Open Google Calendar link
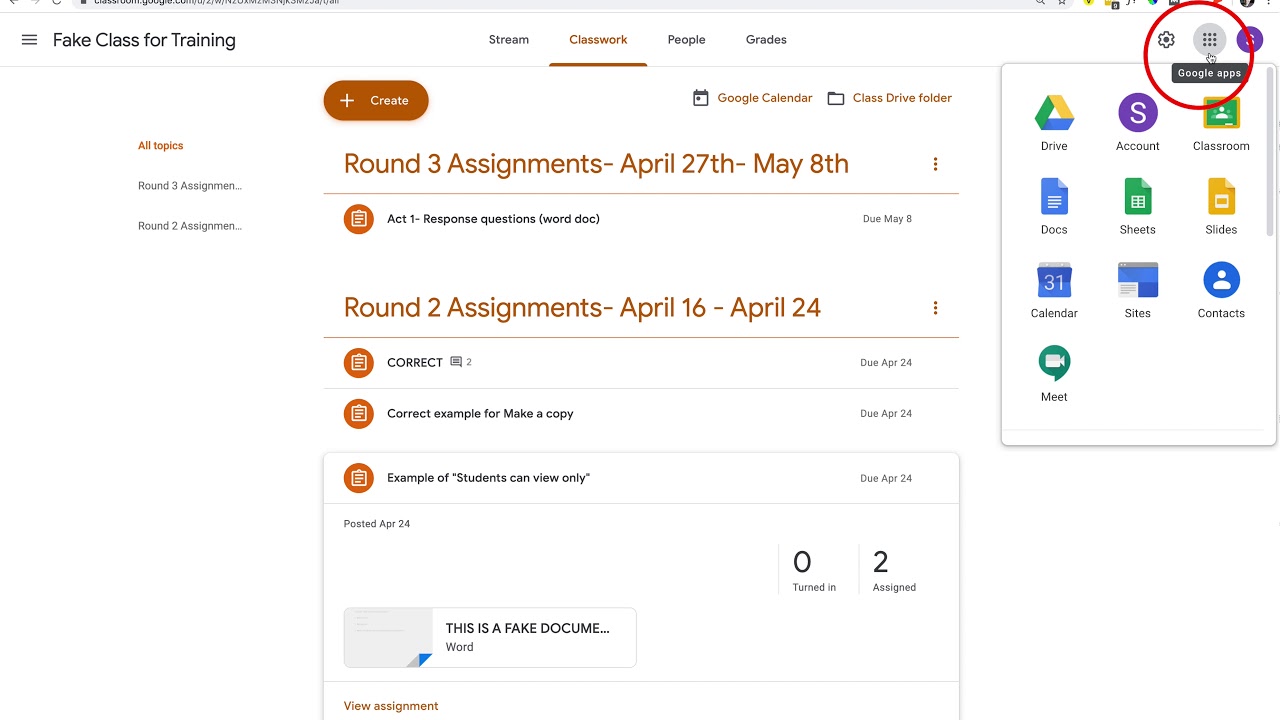 coord(752,98)
